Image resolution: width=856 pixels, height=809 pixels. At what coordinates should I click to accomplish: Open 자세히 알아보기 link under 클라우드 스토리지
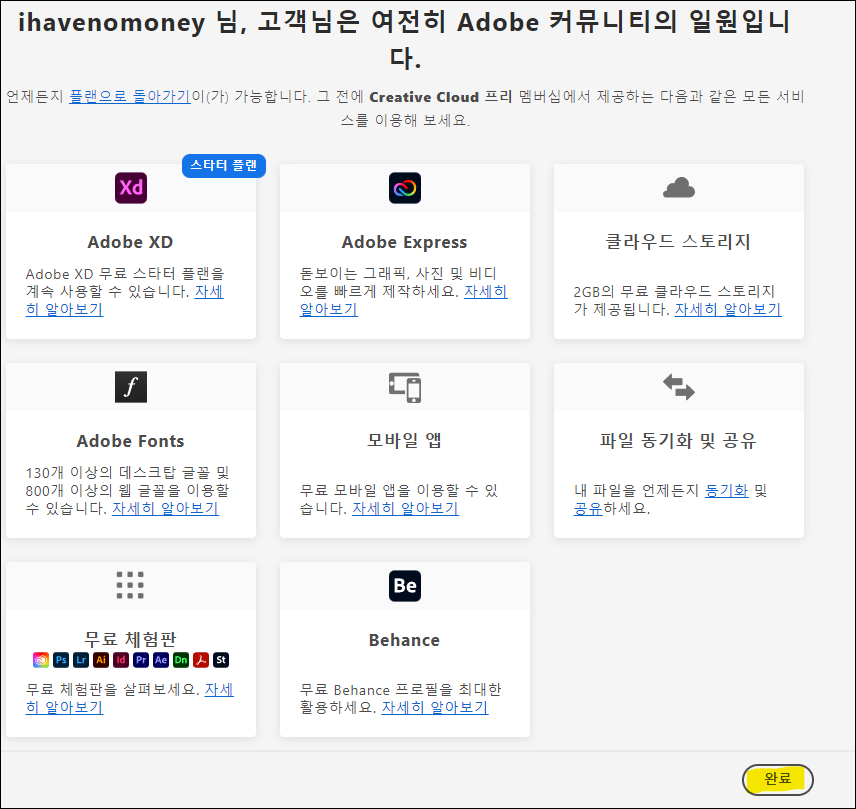pos(727,309)
